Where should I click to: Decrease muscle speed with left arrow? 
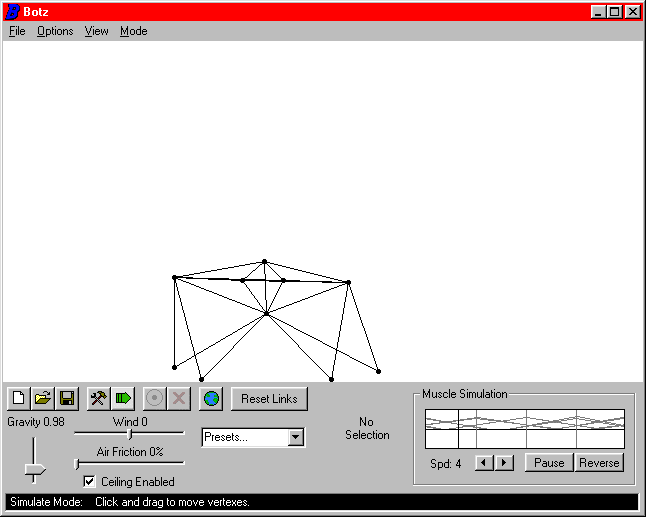(x=484, y=462)
